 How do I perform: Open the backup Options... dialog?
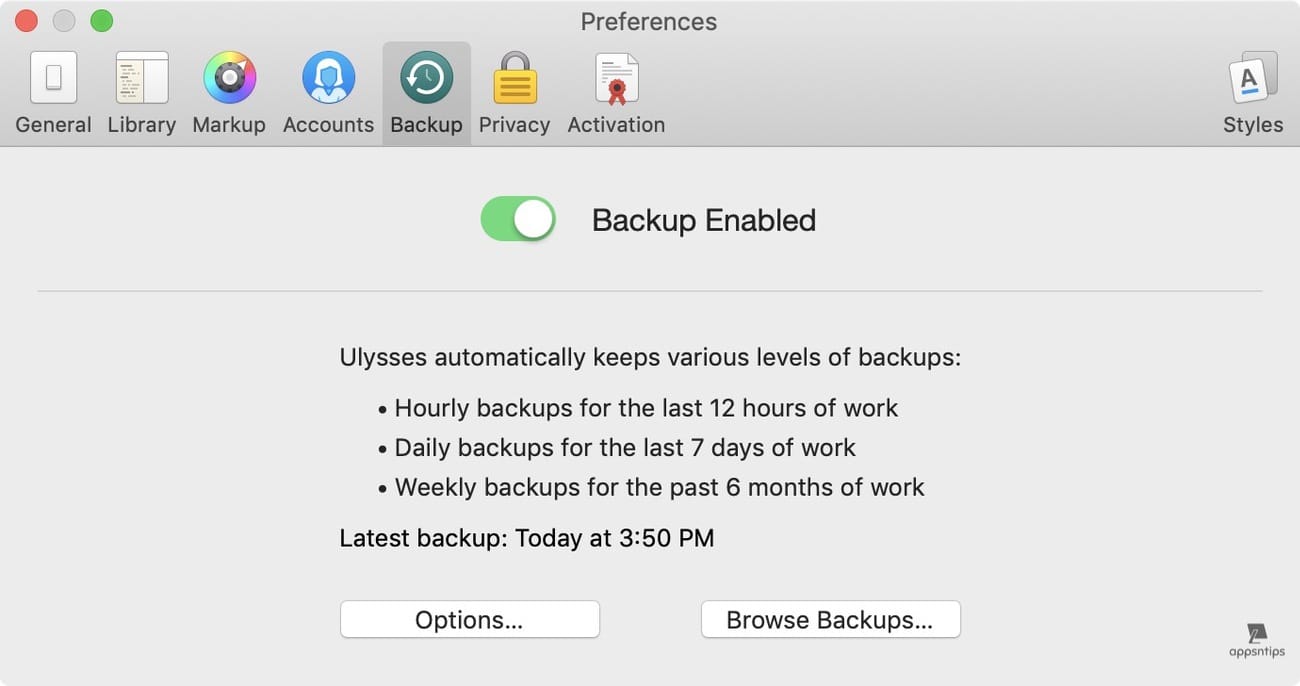click(469, 619)
